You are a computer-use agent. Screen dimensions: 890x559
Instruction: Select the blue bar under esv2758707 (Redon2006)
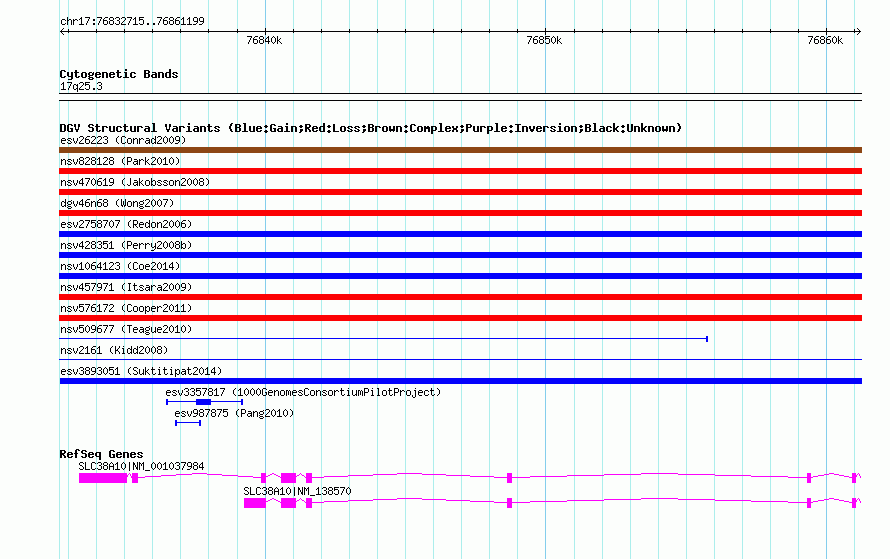pyautogui.click(x=460, y=234)
